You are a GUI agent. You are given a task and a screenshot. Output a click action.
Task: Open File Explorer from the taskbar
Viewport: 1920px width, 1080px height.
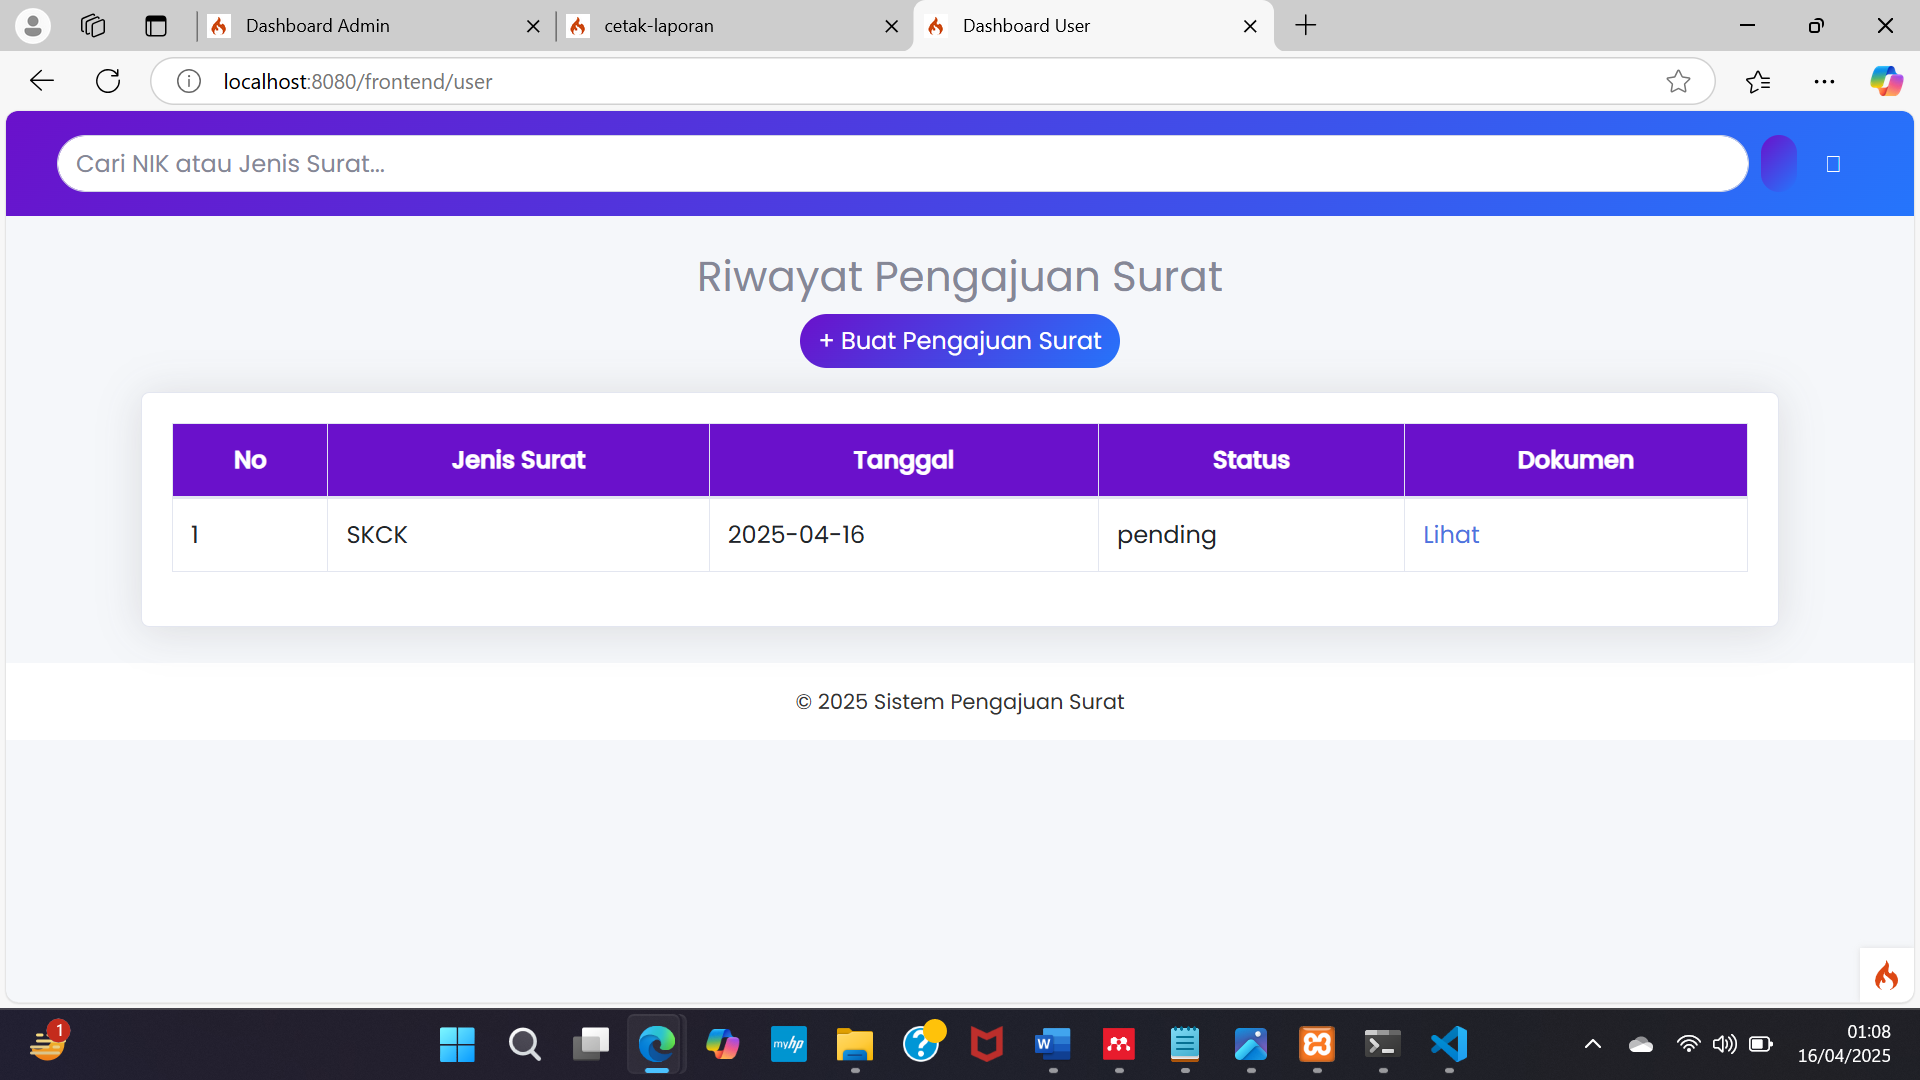coord(855,1044)
